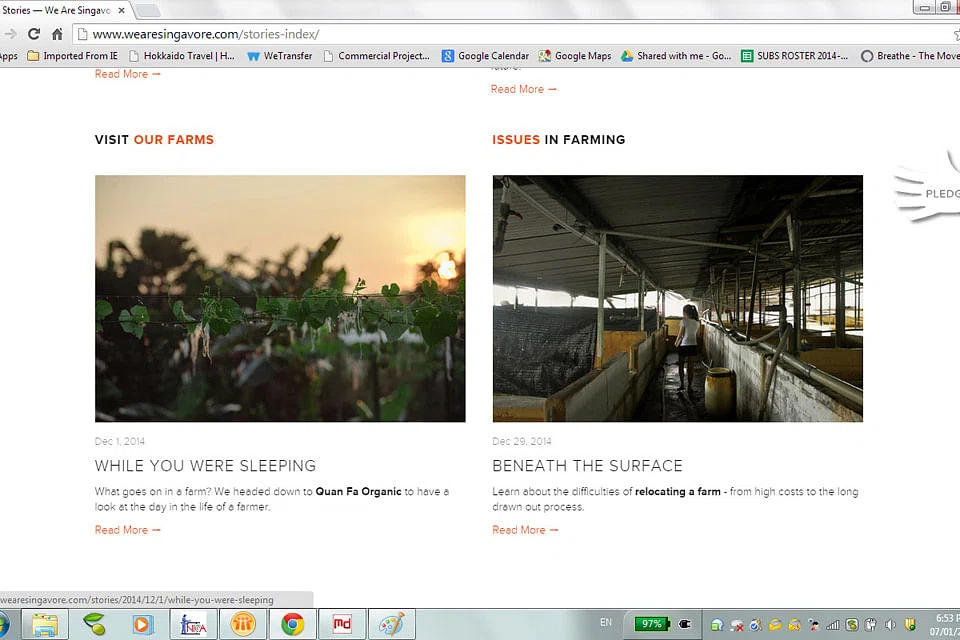Click the EN language indicator in taskbar
960x640 pixels.
[x=606, y=622]
